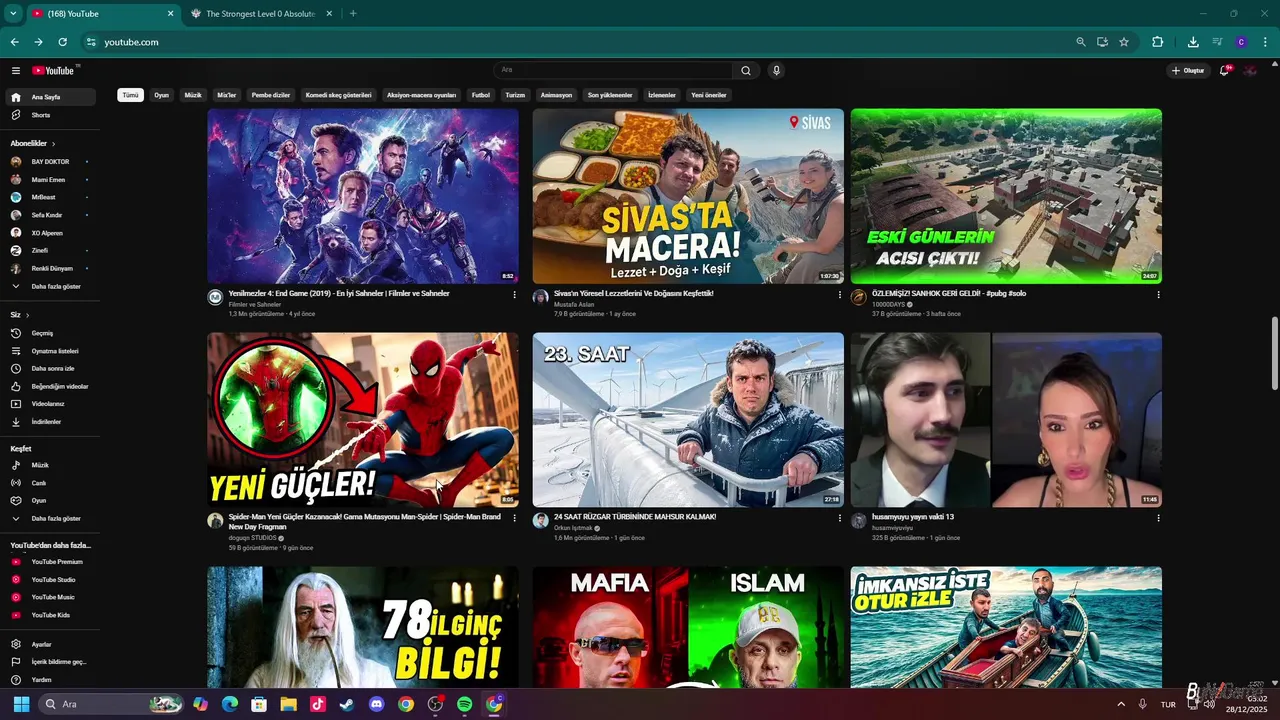The width and height of the screenshot is (1280, 720).
Task: Expand the Siz section chevron
Action: [x=27, y=315]
